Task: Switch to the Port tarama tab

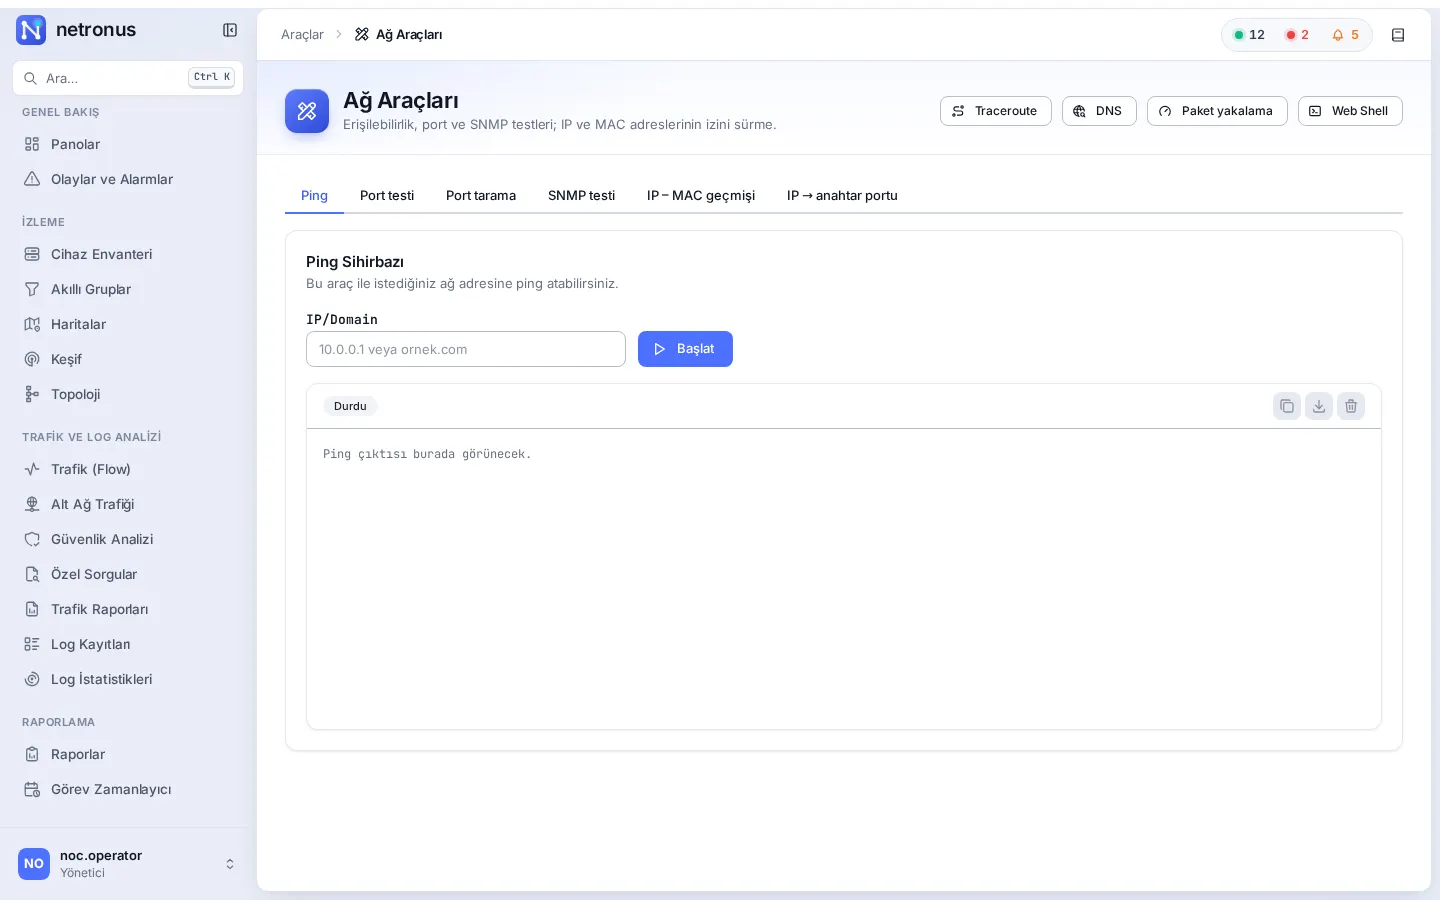Action: click(481, 195)
